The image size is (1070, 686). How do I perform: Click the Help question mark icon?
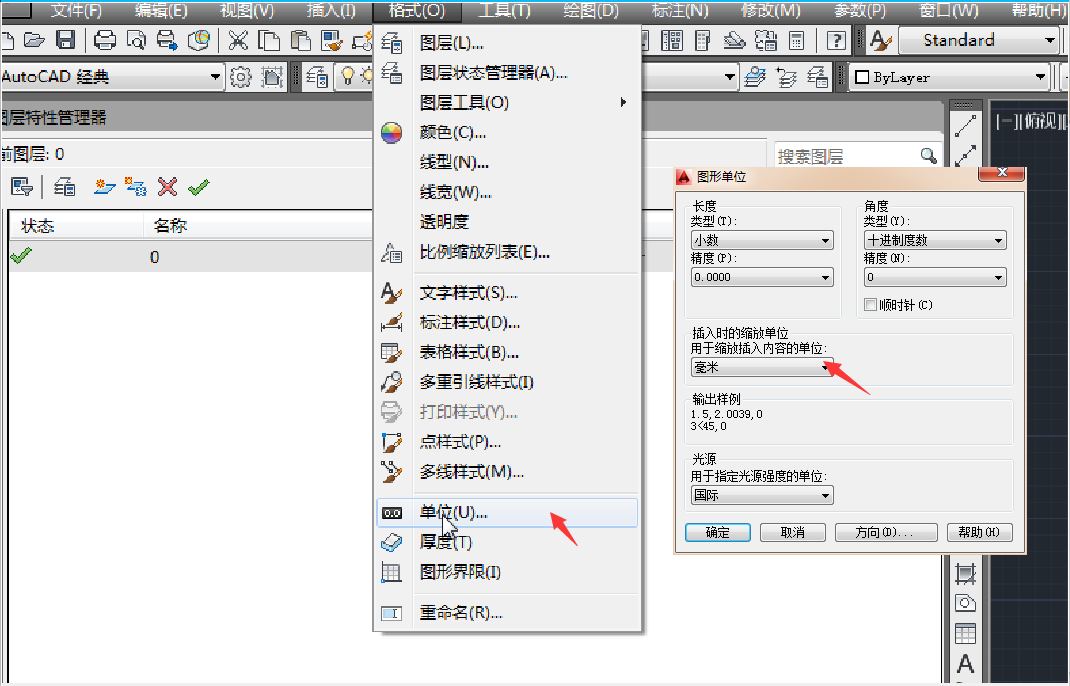836,40
